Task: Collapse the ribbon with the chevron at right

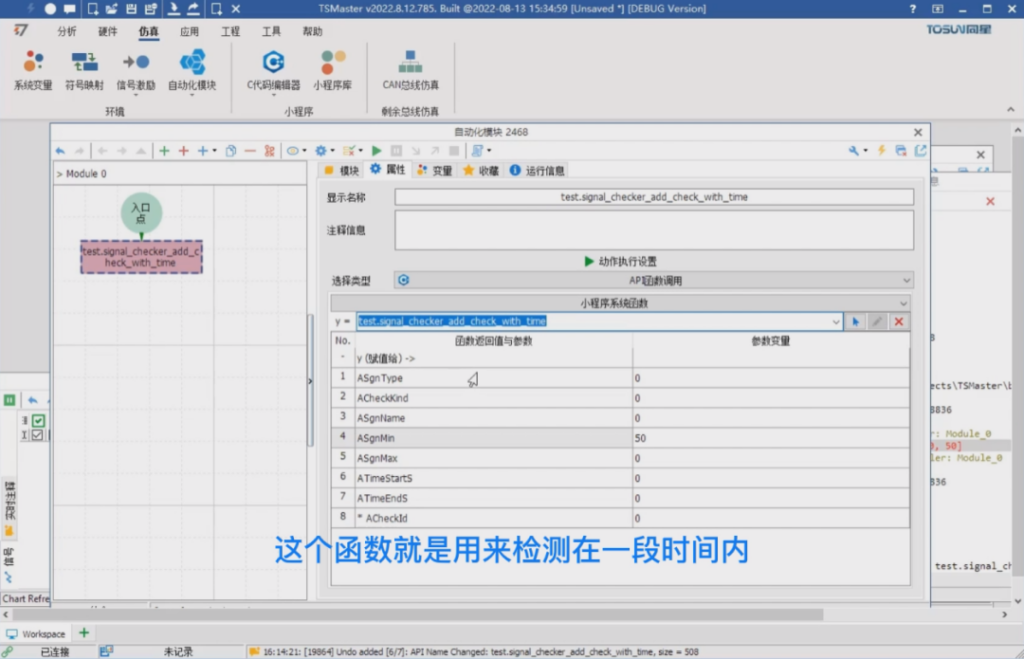Action: click(1010, 110)
